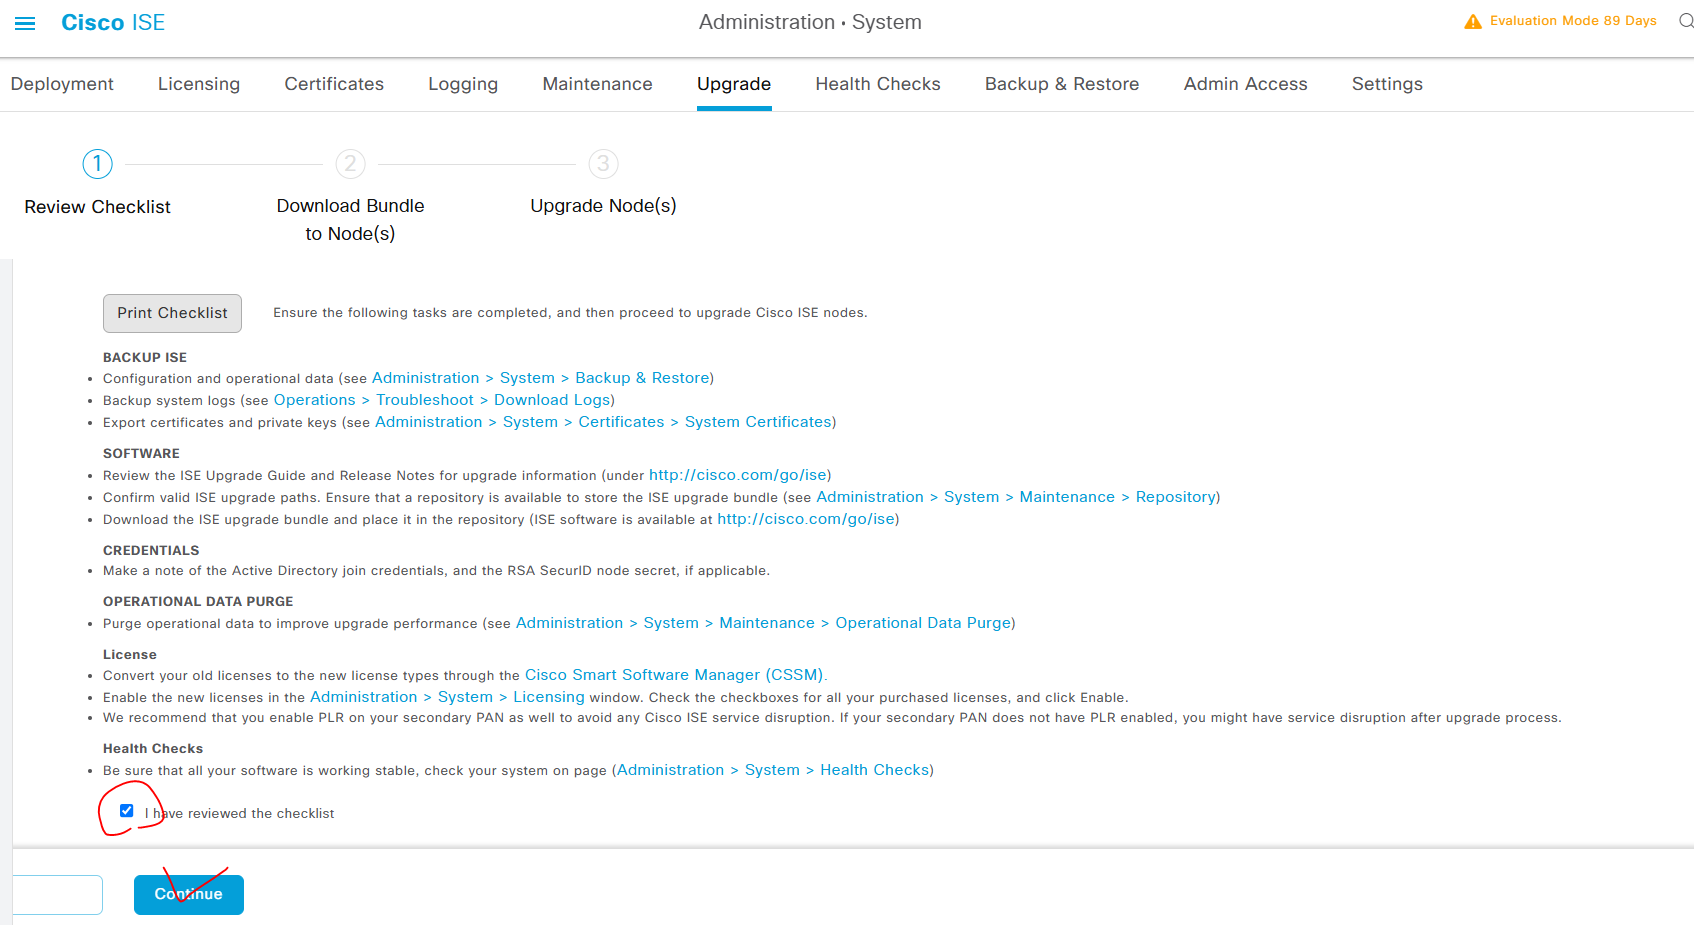Viewport: 1694px width, 925px height.
Task: Switch to the Certificates tab
Action: click(x=334, y=84)
